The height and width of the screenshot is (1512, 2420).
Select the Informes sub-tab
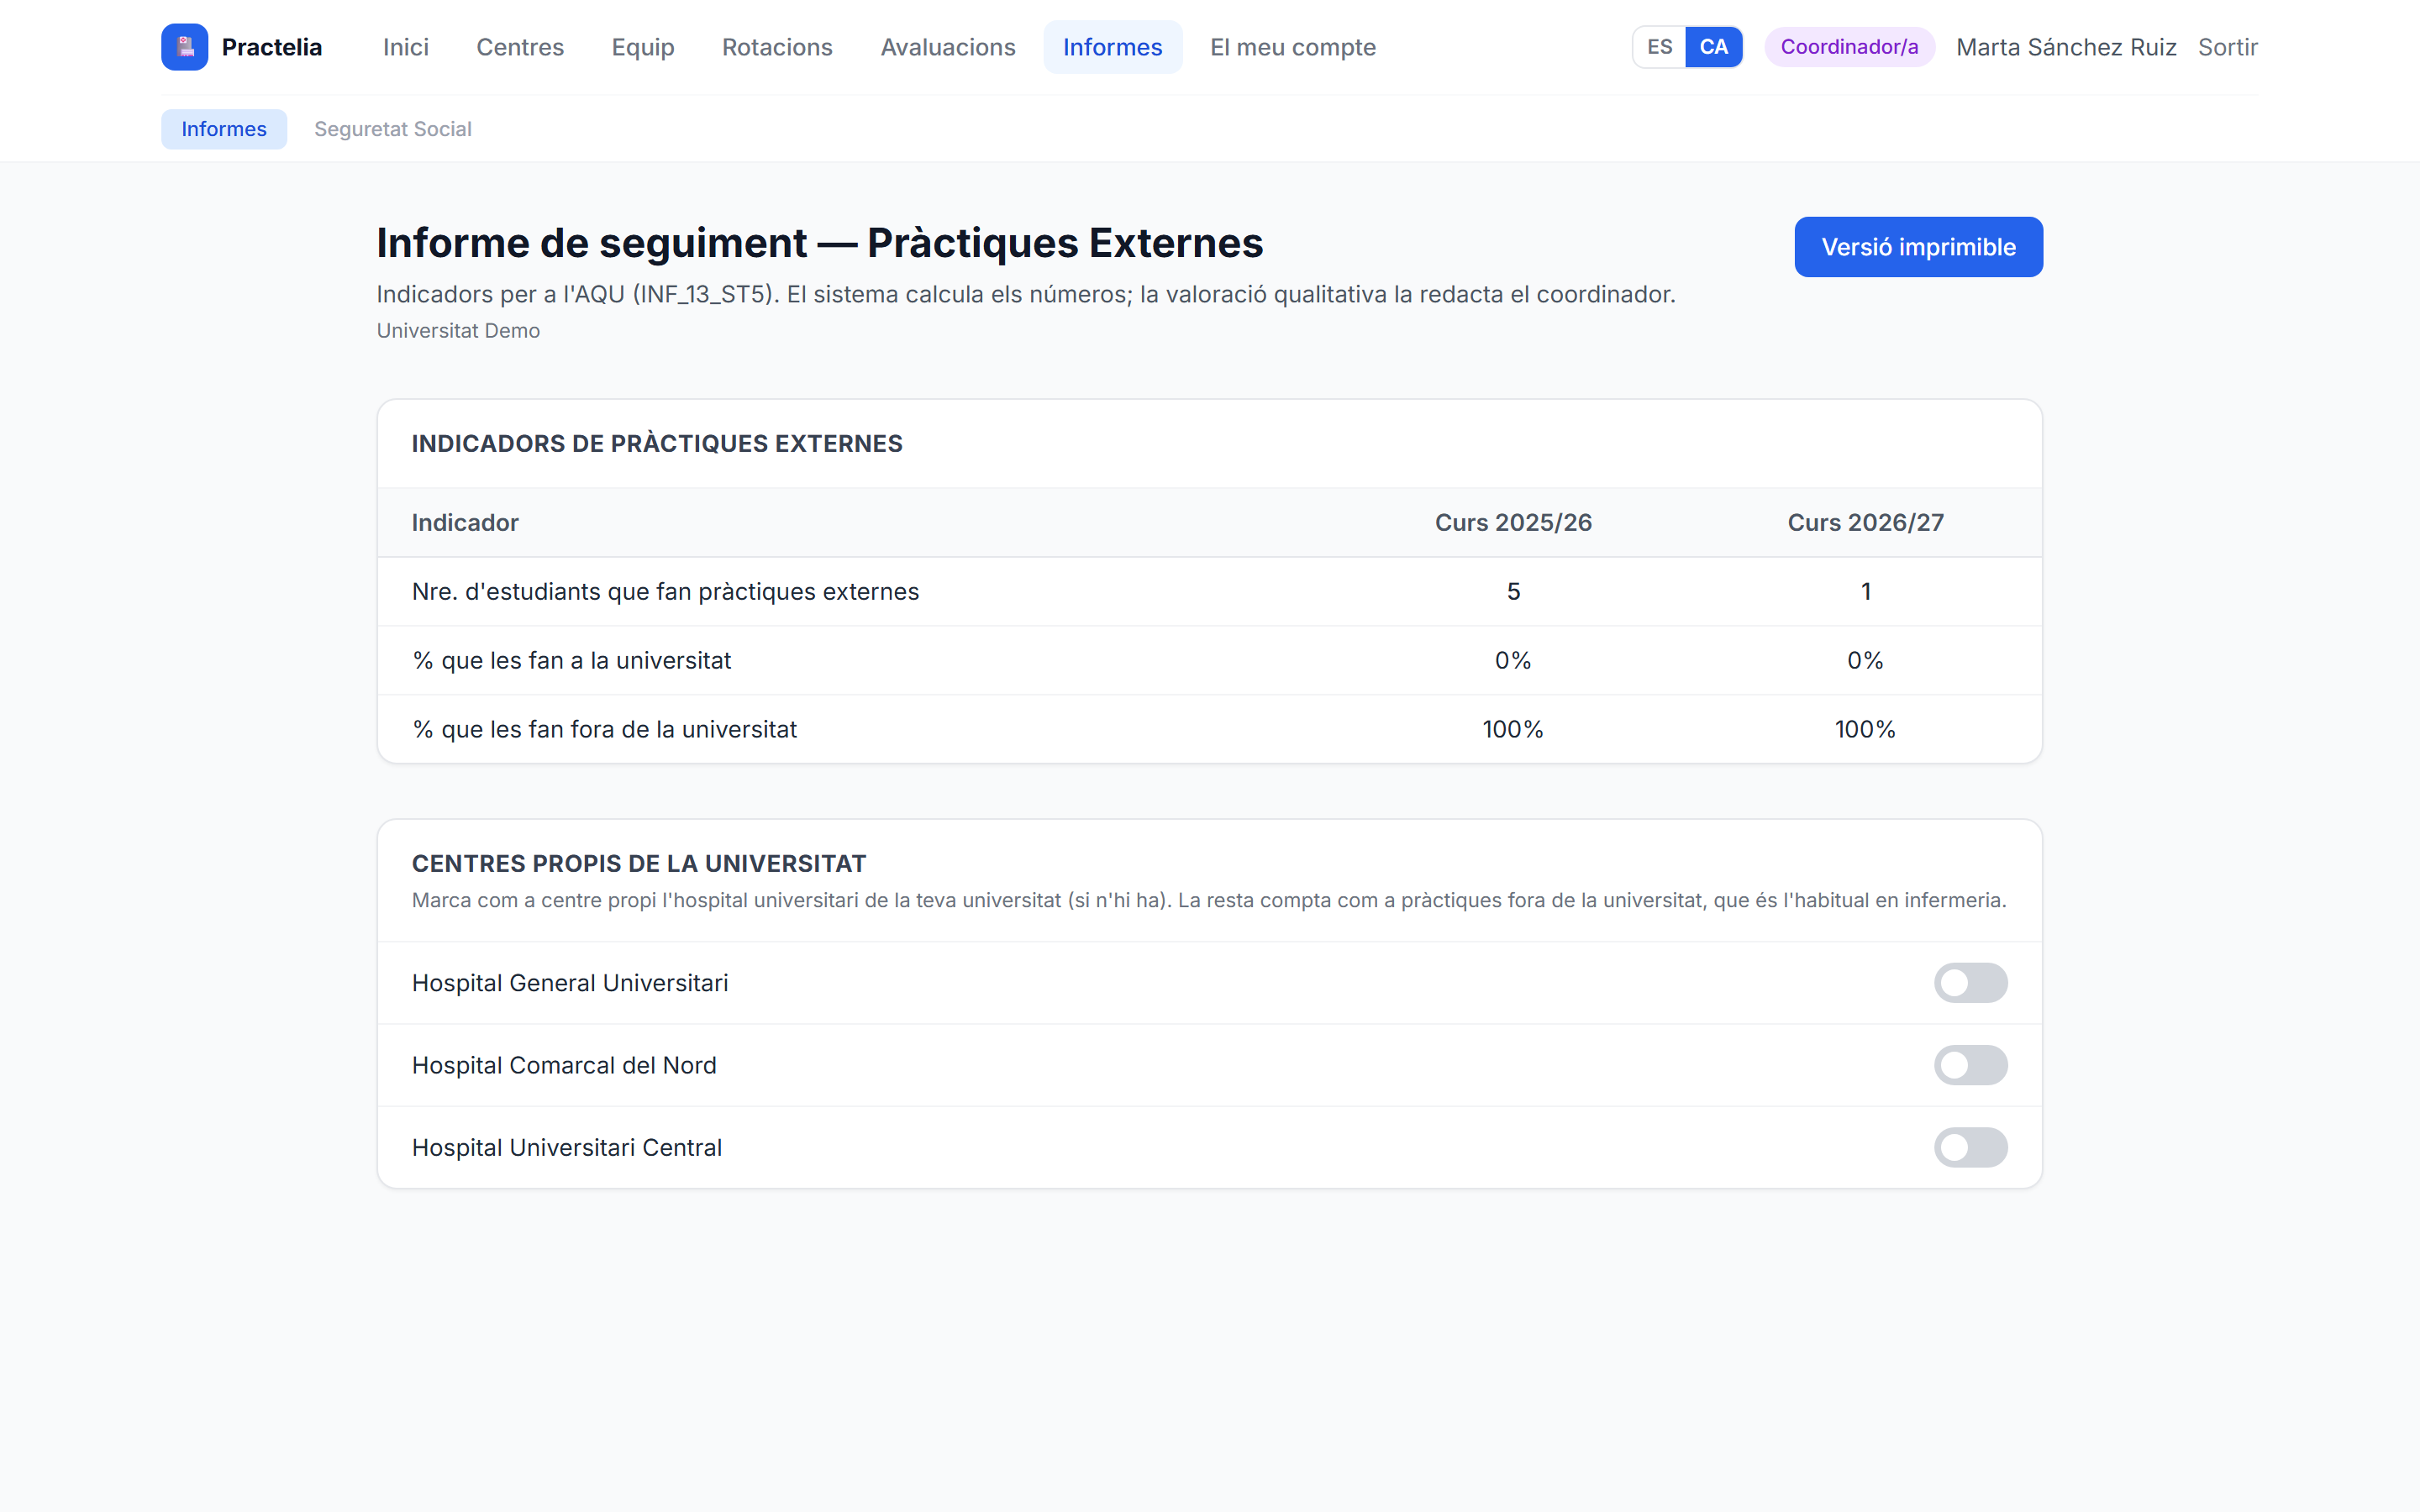tap(224, 129)
